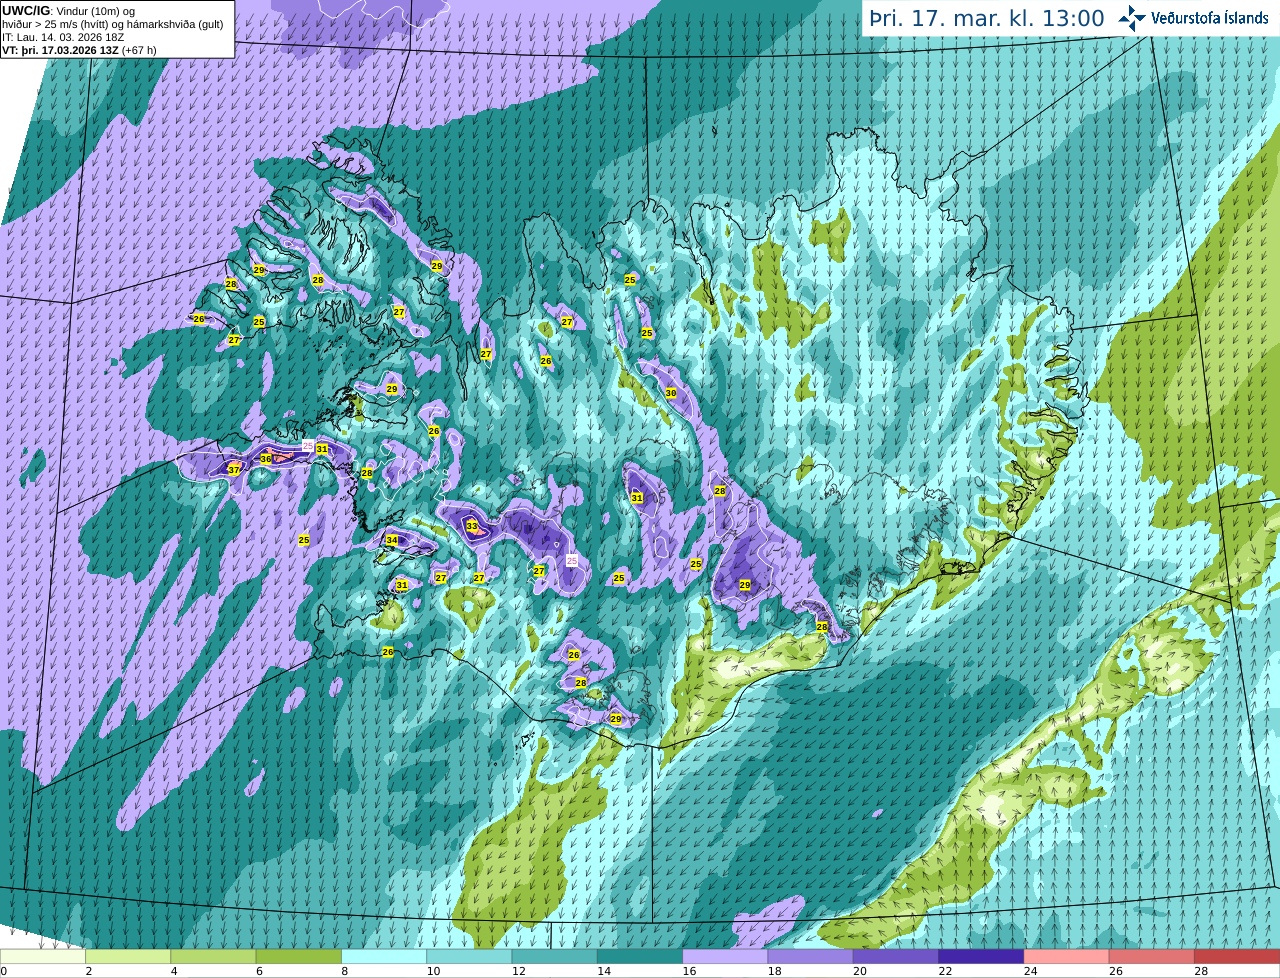Pick the pale yellow 0–2 m/s legend swatch
1280x978 pixels.
click(x=43, y=957)
